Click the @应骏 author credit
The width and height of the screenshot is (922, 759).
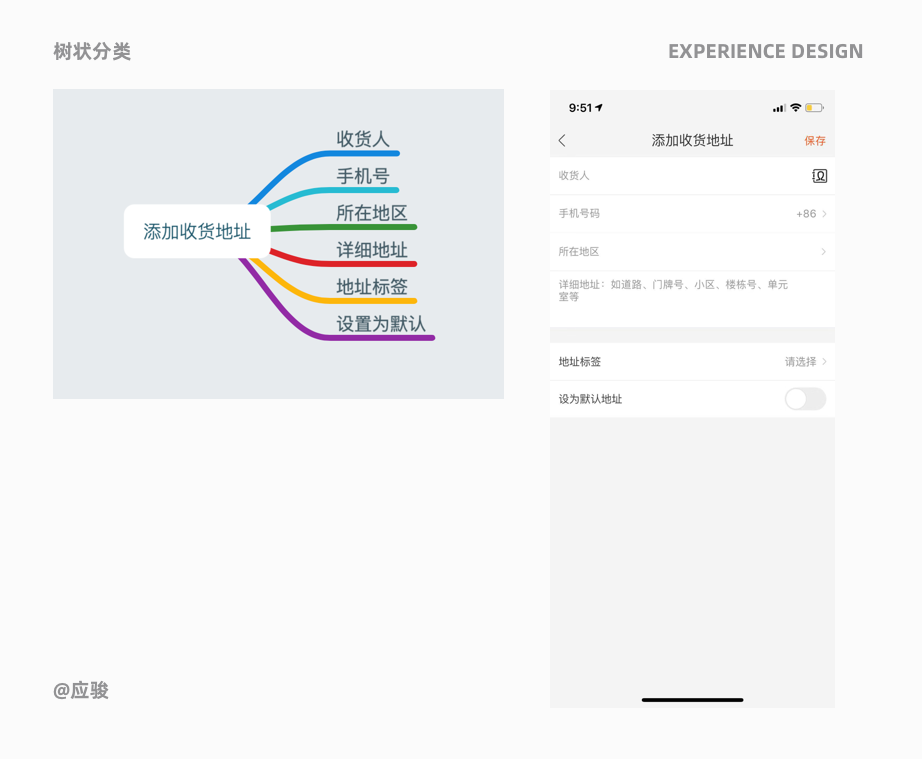coord(81,690)
